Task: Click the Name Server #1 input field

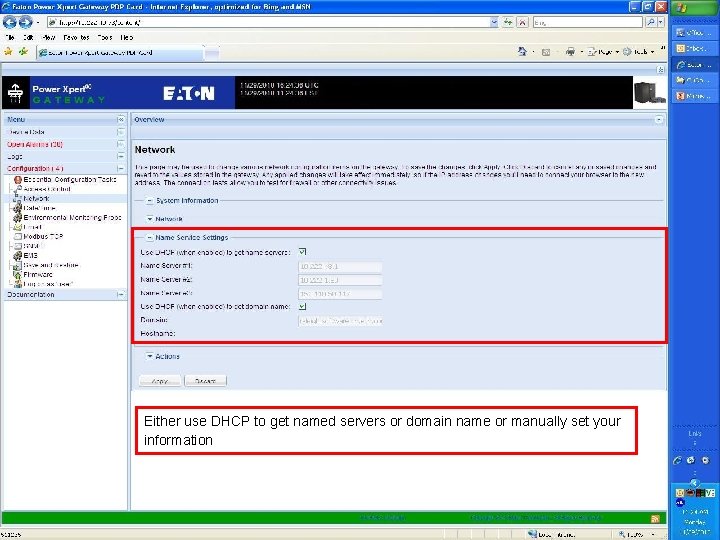Action: (340, 266)
